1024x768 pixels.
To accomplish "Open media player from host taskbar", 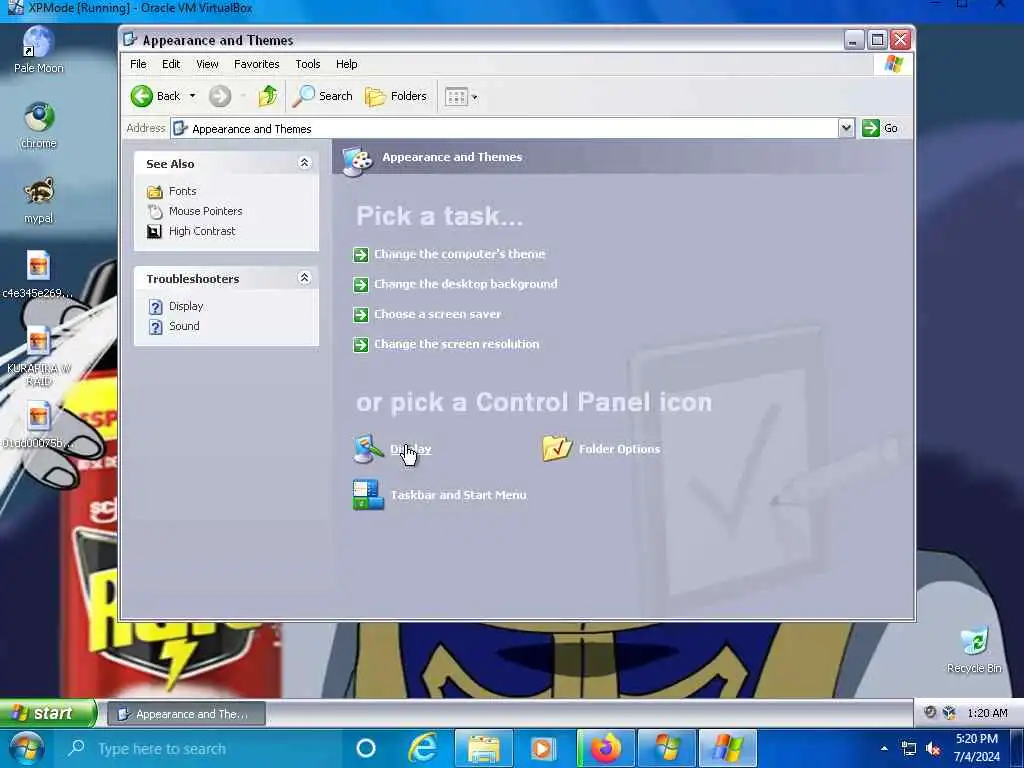I will (542, 748).
